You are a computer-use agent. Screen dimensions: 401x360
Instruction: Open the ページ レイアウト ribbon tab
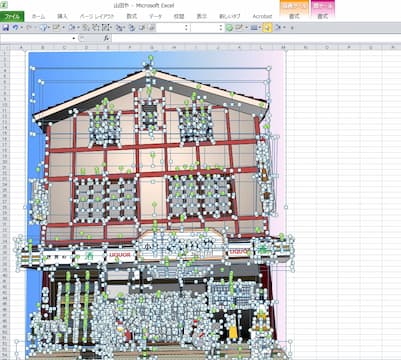97,16
